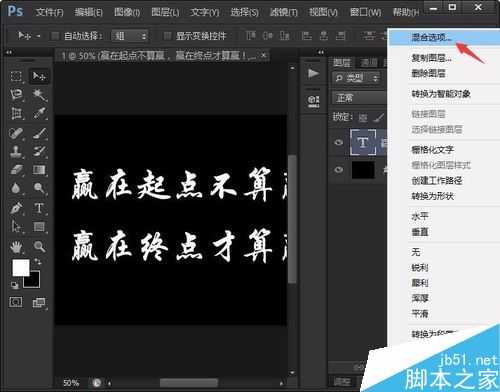Expand the panel dock double-arrow

pos(321,52)
